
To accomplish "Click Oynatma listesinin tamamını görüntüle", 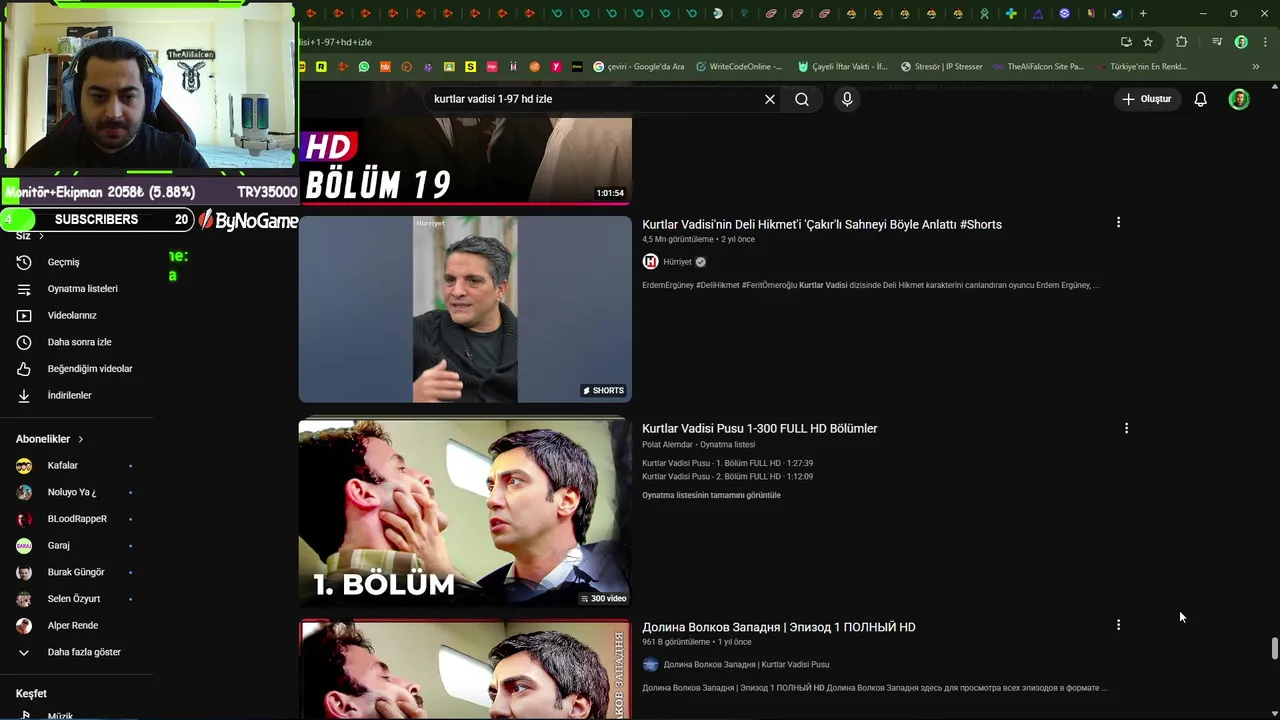I will coord(711,495).
